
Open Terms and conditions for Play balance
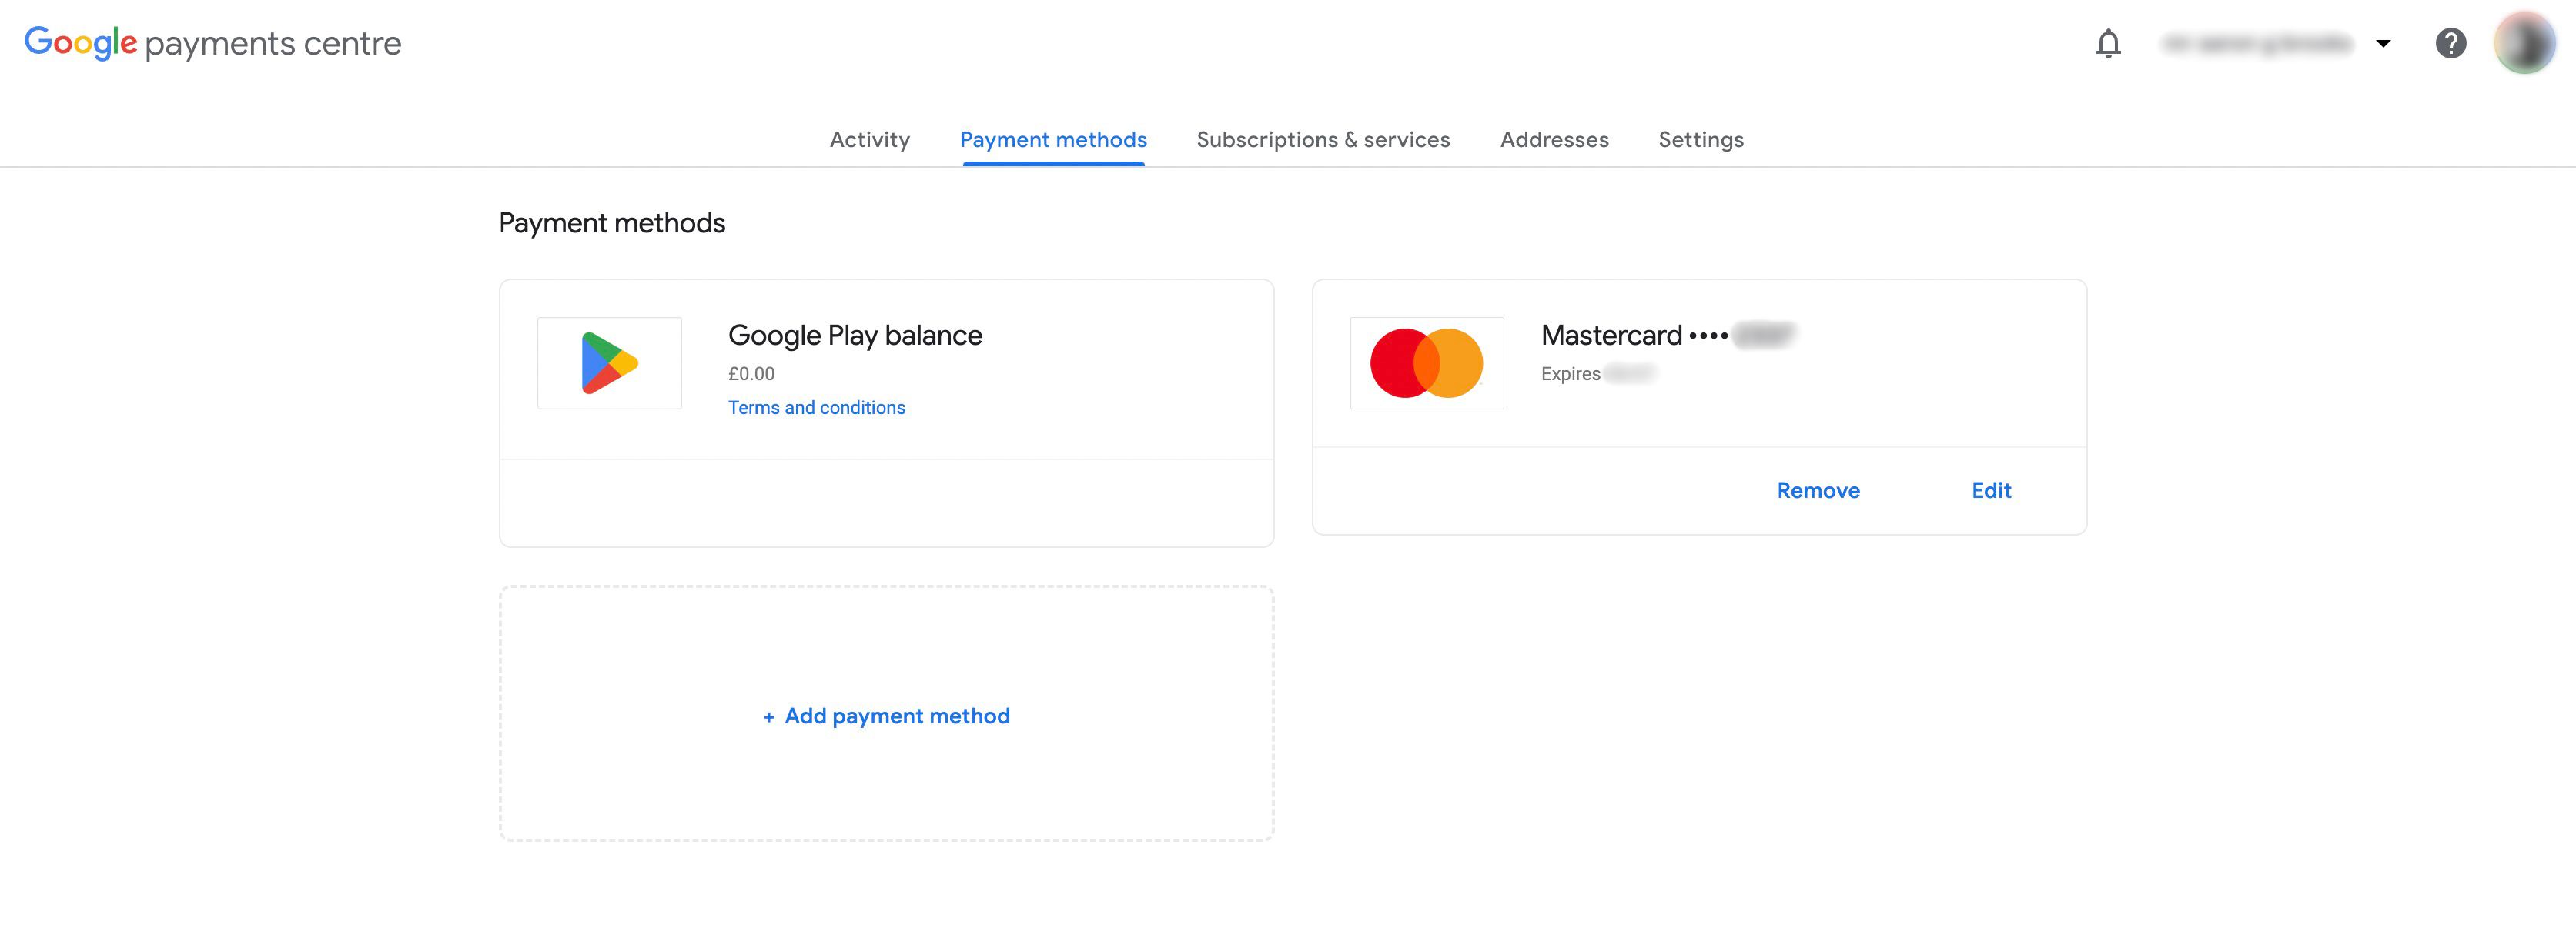point(816,407)
